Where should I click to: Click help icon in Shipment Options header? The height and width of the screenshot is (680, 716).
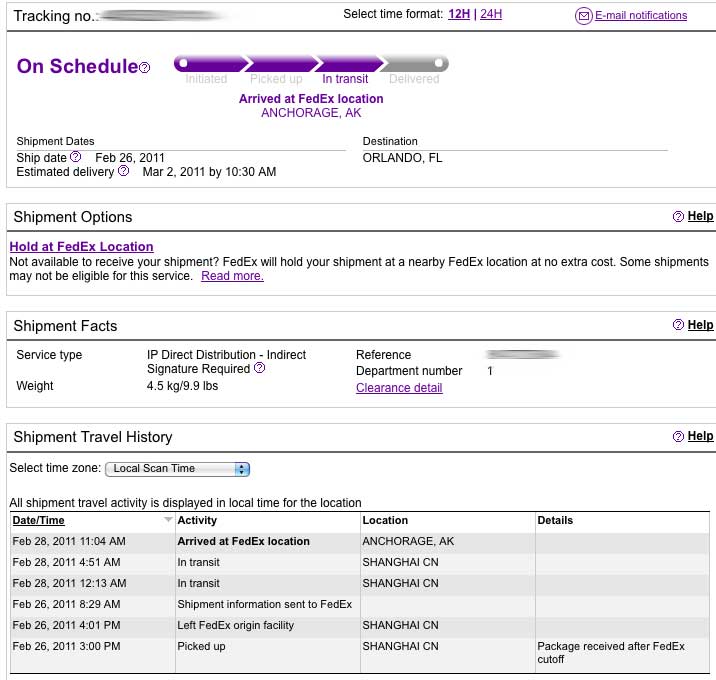click(678, 216)
